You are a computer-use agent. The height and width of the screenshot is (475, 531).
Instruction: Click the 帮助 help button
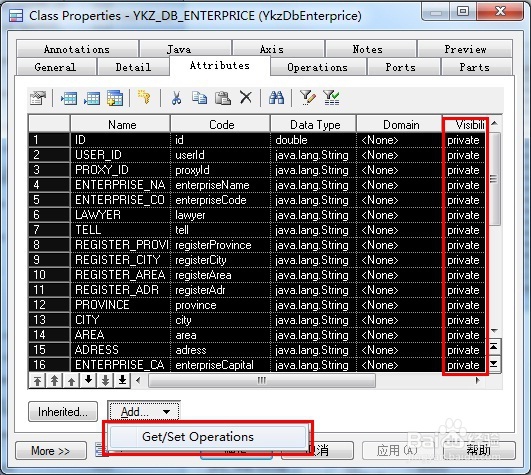point(479,451)
